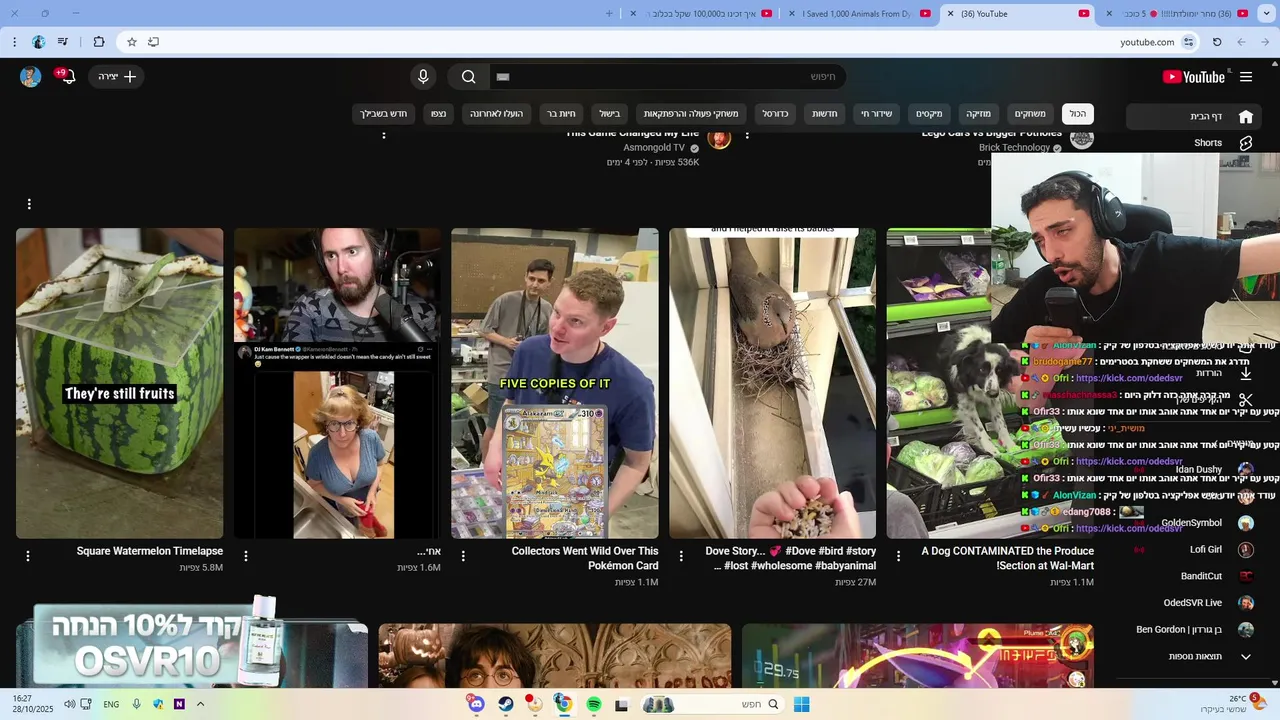Select the חדשות category chip
Screen dimensions: 1280x720
click(x=825, y=114)
